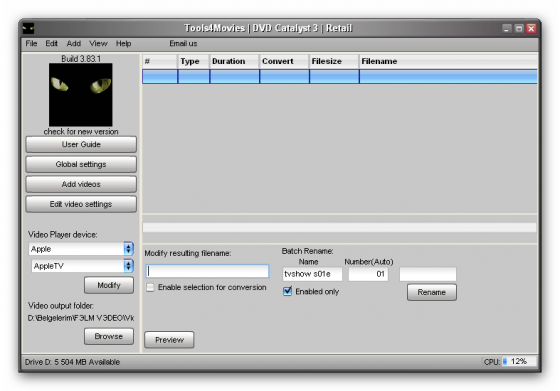Open Global settings
The height and width of the screenshot is (391, 560).
point(81,164)
